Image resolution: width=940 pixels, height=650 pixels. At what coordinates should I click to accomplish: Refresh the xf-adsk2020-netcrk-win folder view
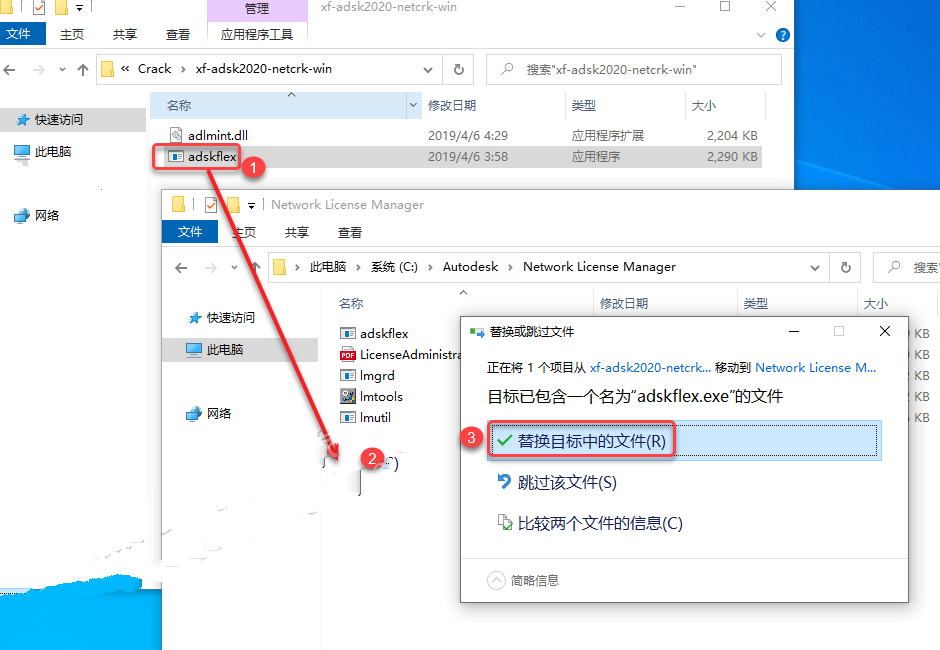click(459, 70)
